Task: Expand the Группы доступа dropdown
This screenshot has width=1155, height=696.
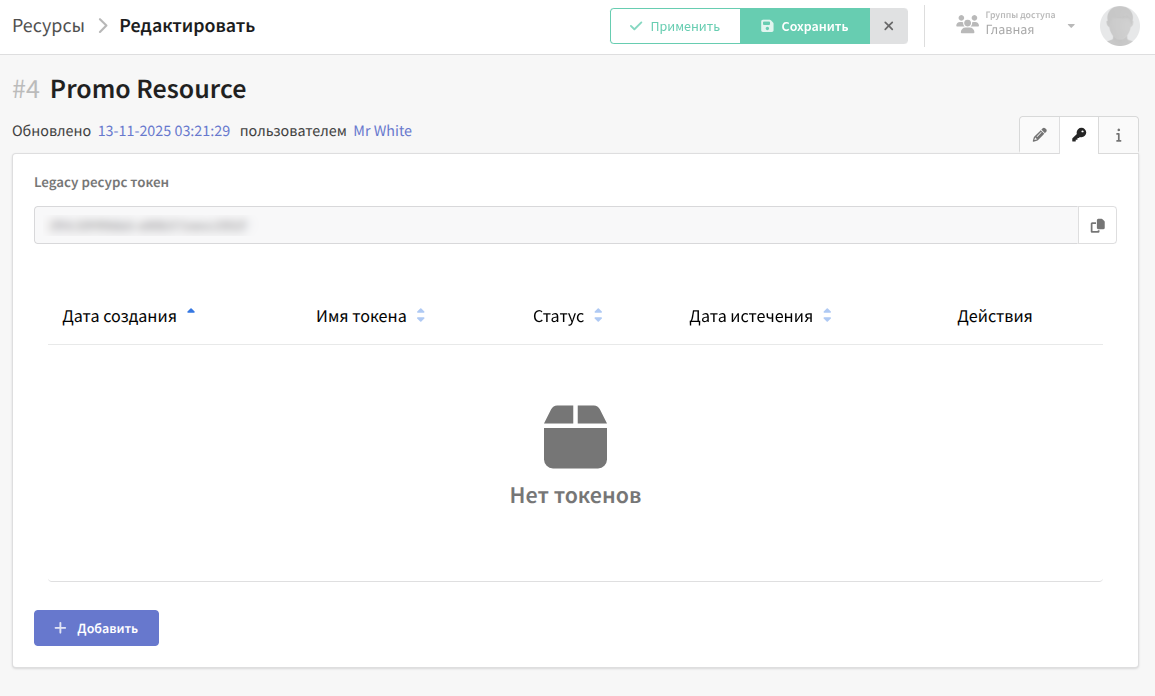Action: click(x=1070, y=26)
